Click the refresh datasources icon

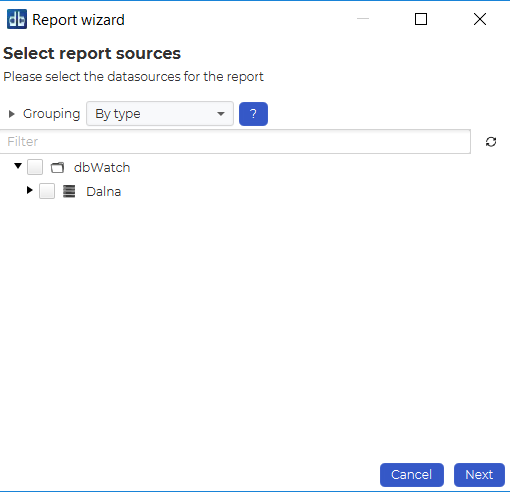(491, 142)
